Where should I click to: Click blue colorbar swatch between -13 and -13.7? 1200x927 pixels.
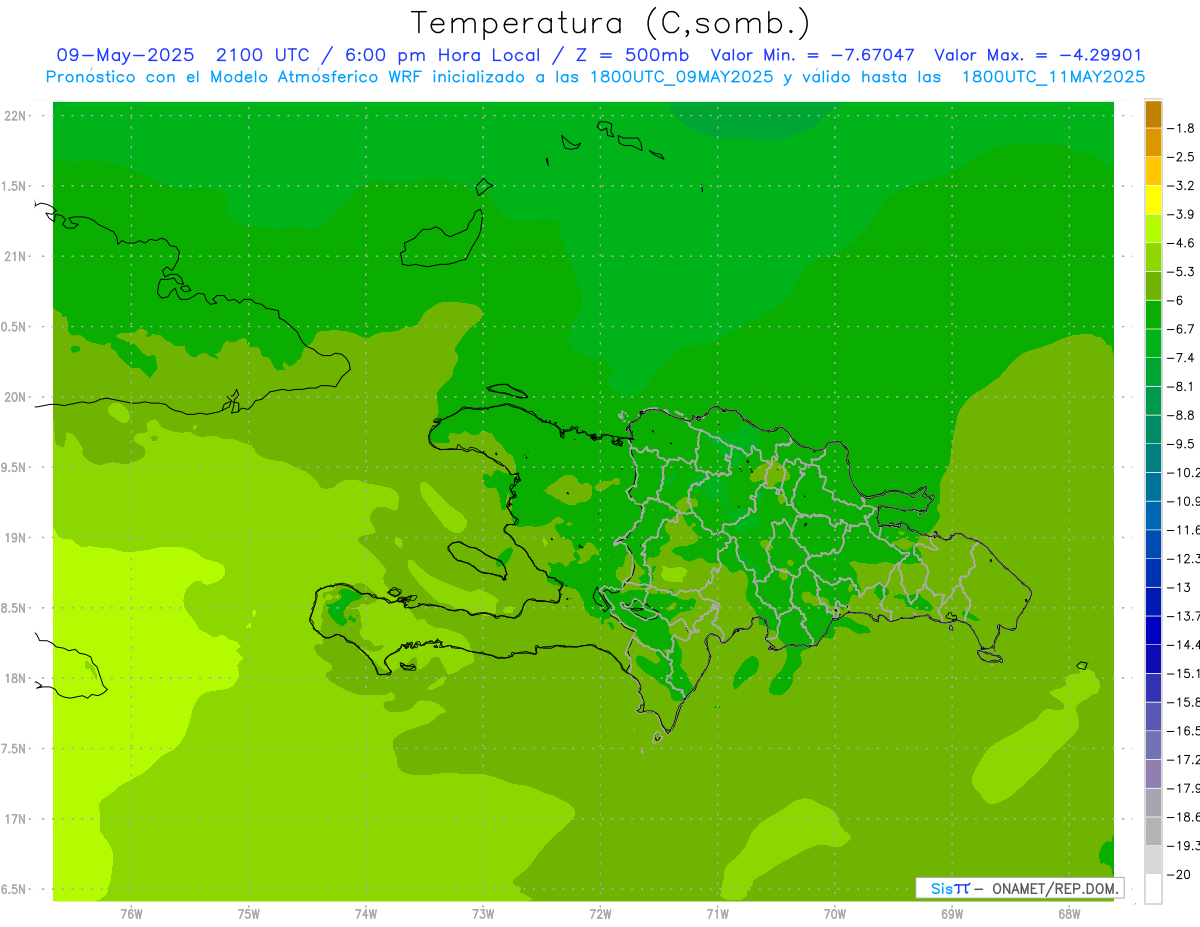(1153, 602)
